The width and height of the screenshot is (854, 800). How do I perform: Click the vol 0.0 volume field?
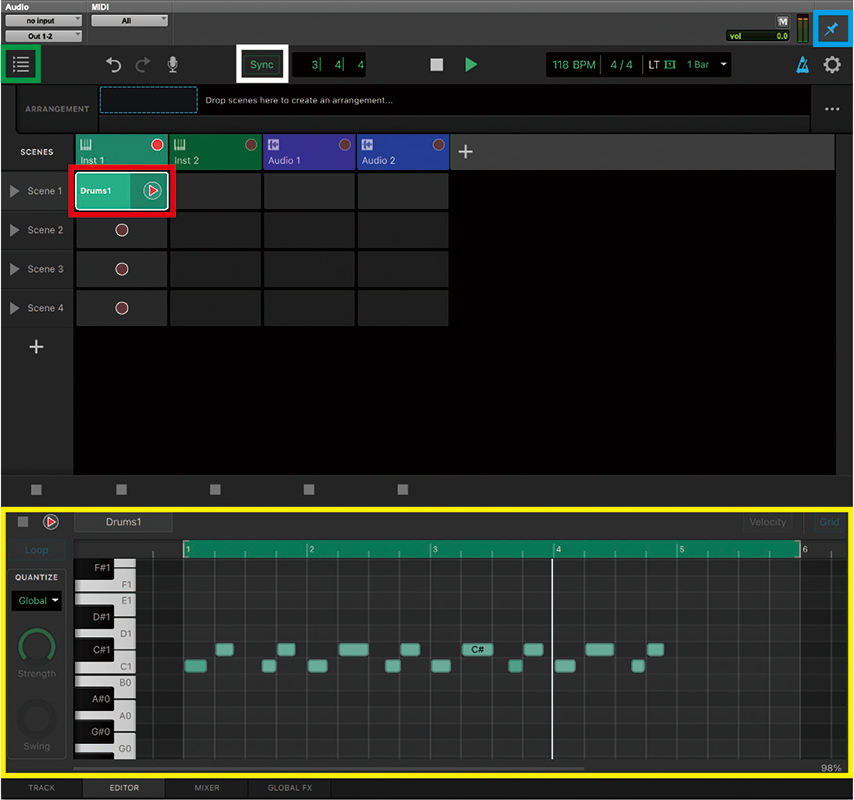click(759, 36)
